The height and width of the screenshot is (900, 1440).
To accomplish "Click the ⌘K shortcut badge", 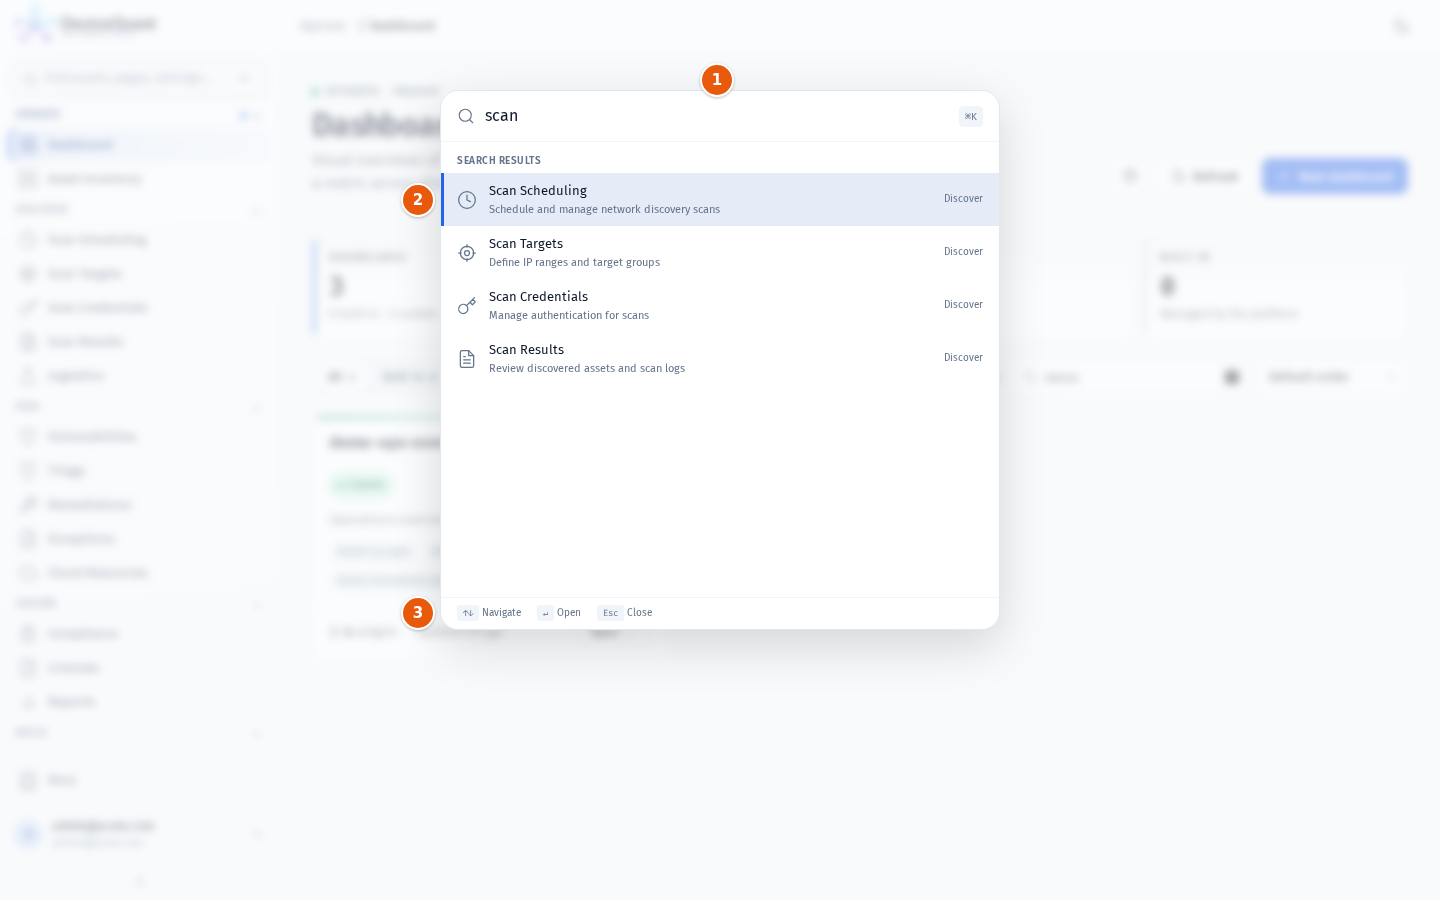I will [x=970, y=117].
